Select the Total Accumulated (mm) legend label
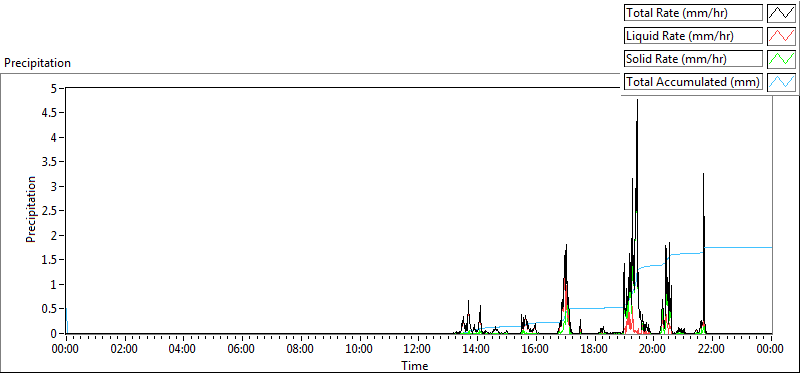The image size is (800, 373). pos(693,82)
